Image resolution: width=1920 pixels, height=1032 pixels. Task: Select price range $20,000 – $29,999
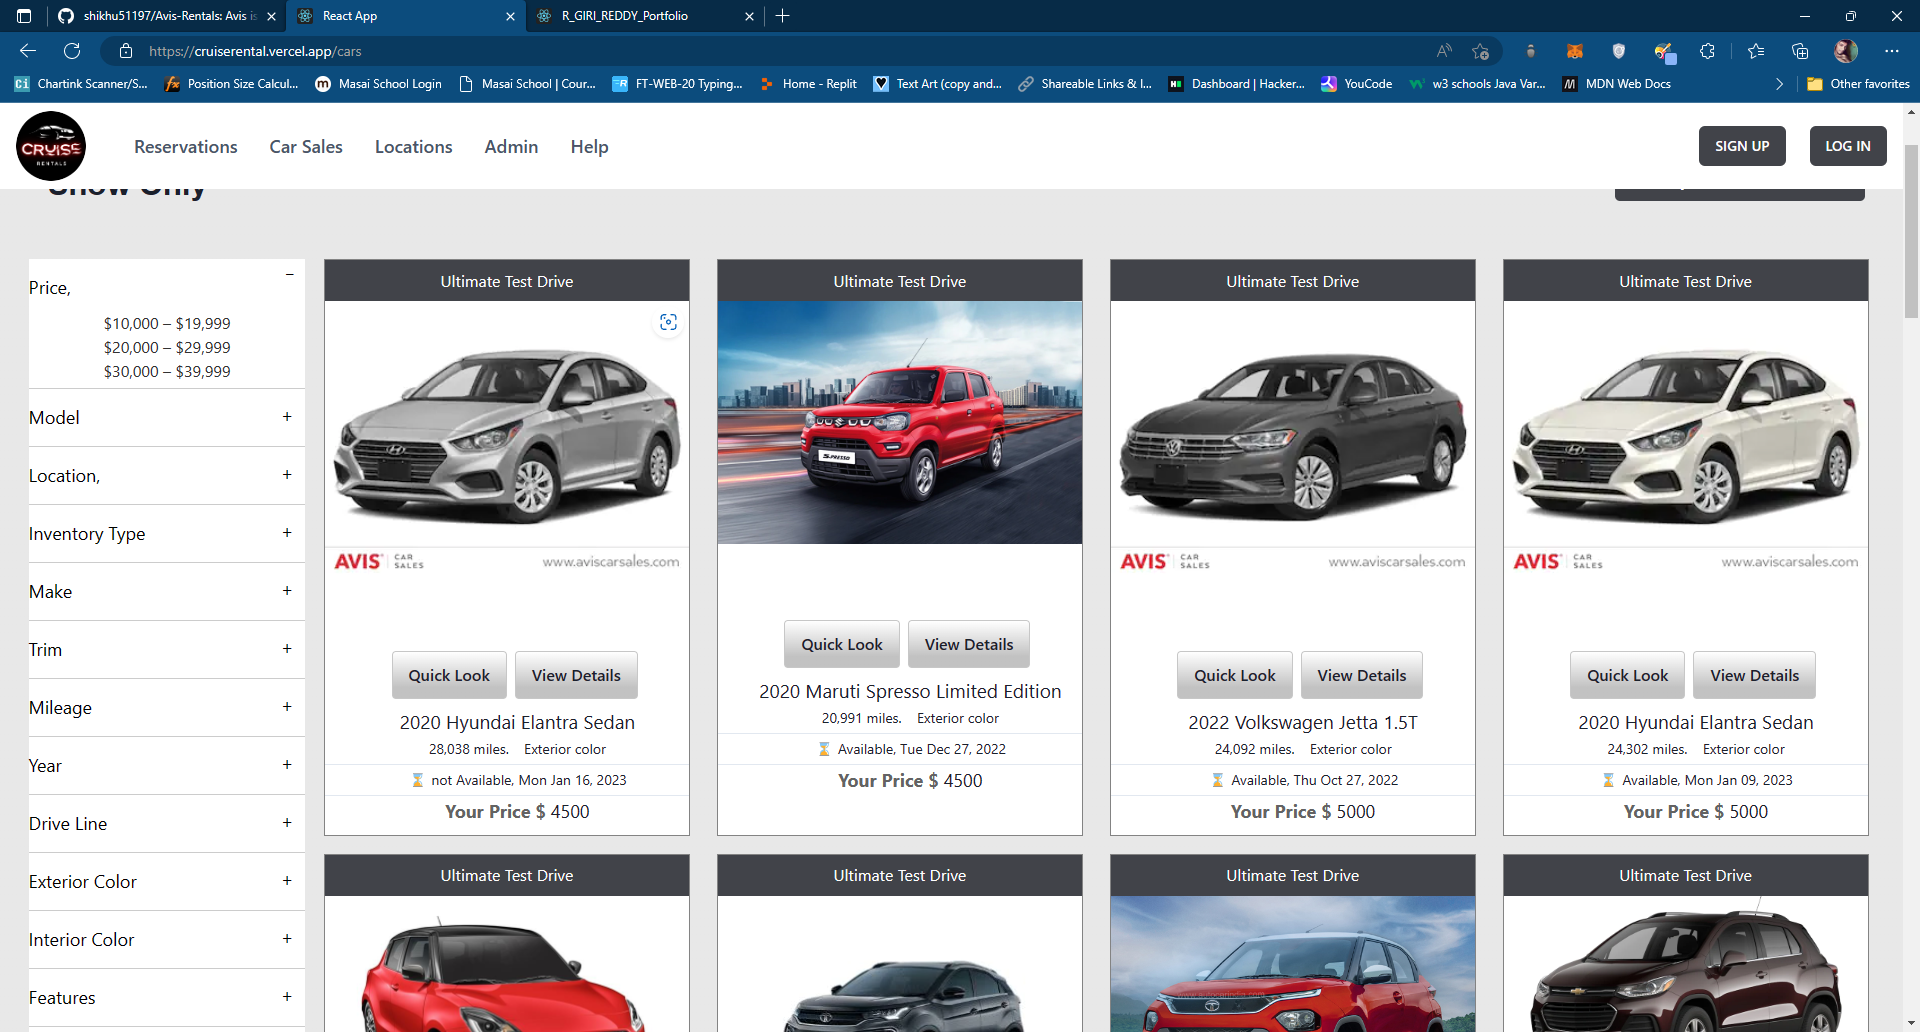pos(167,347)
